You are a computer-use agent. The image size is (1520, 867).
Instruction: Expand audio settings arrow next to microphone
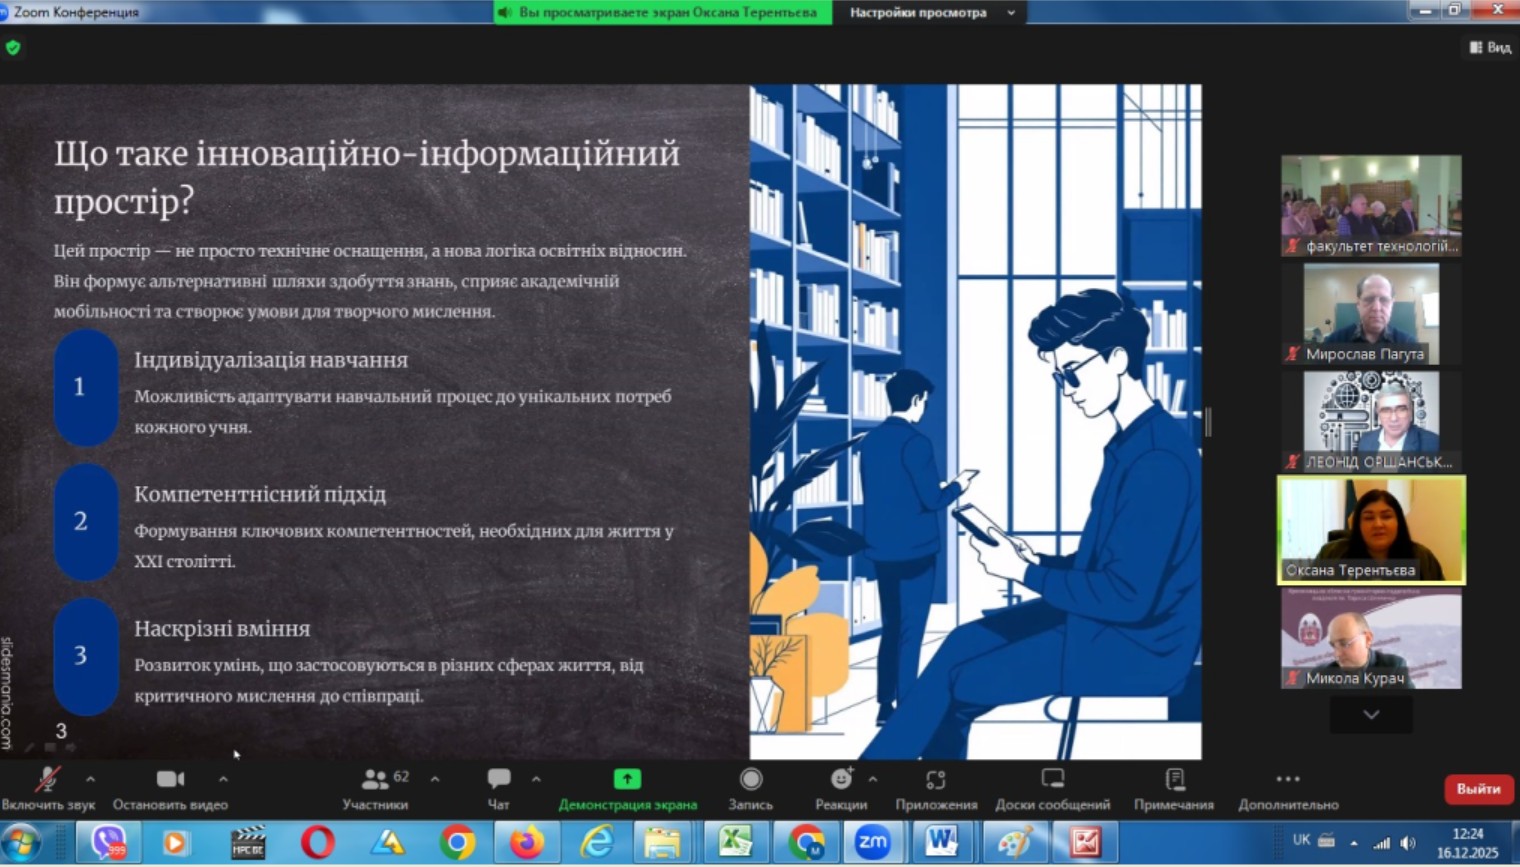91,778
